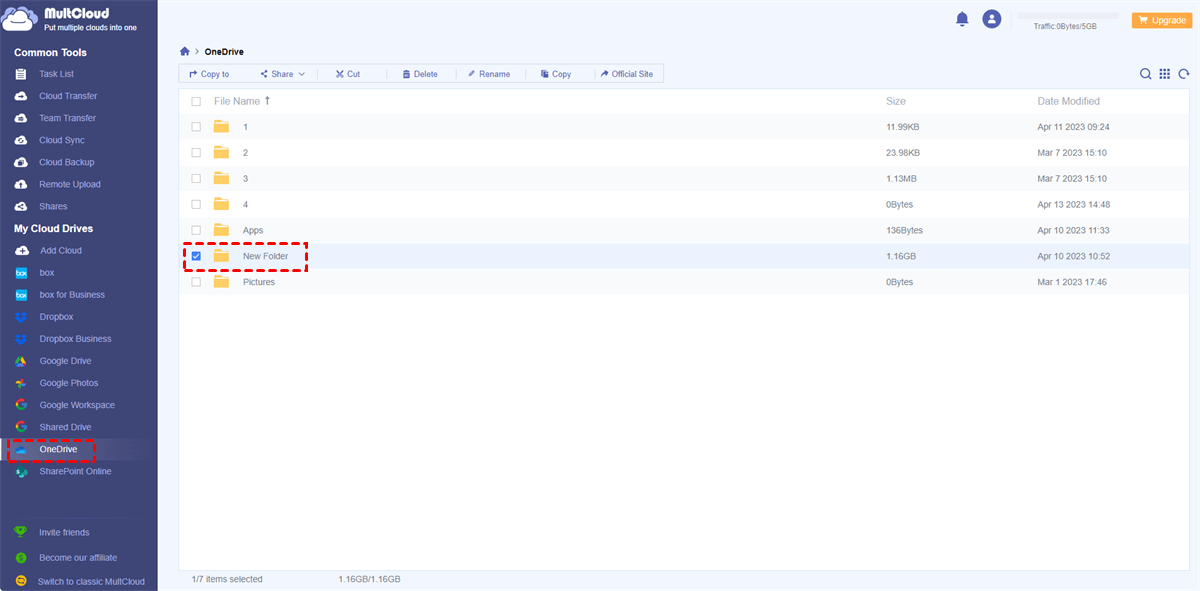The image size is (1200, 591).
Task: Click the Cut toolbar button
Action: [x=348, y=74]
